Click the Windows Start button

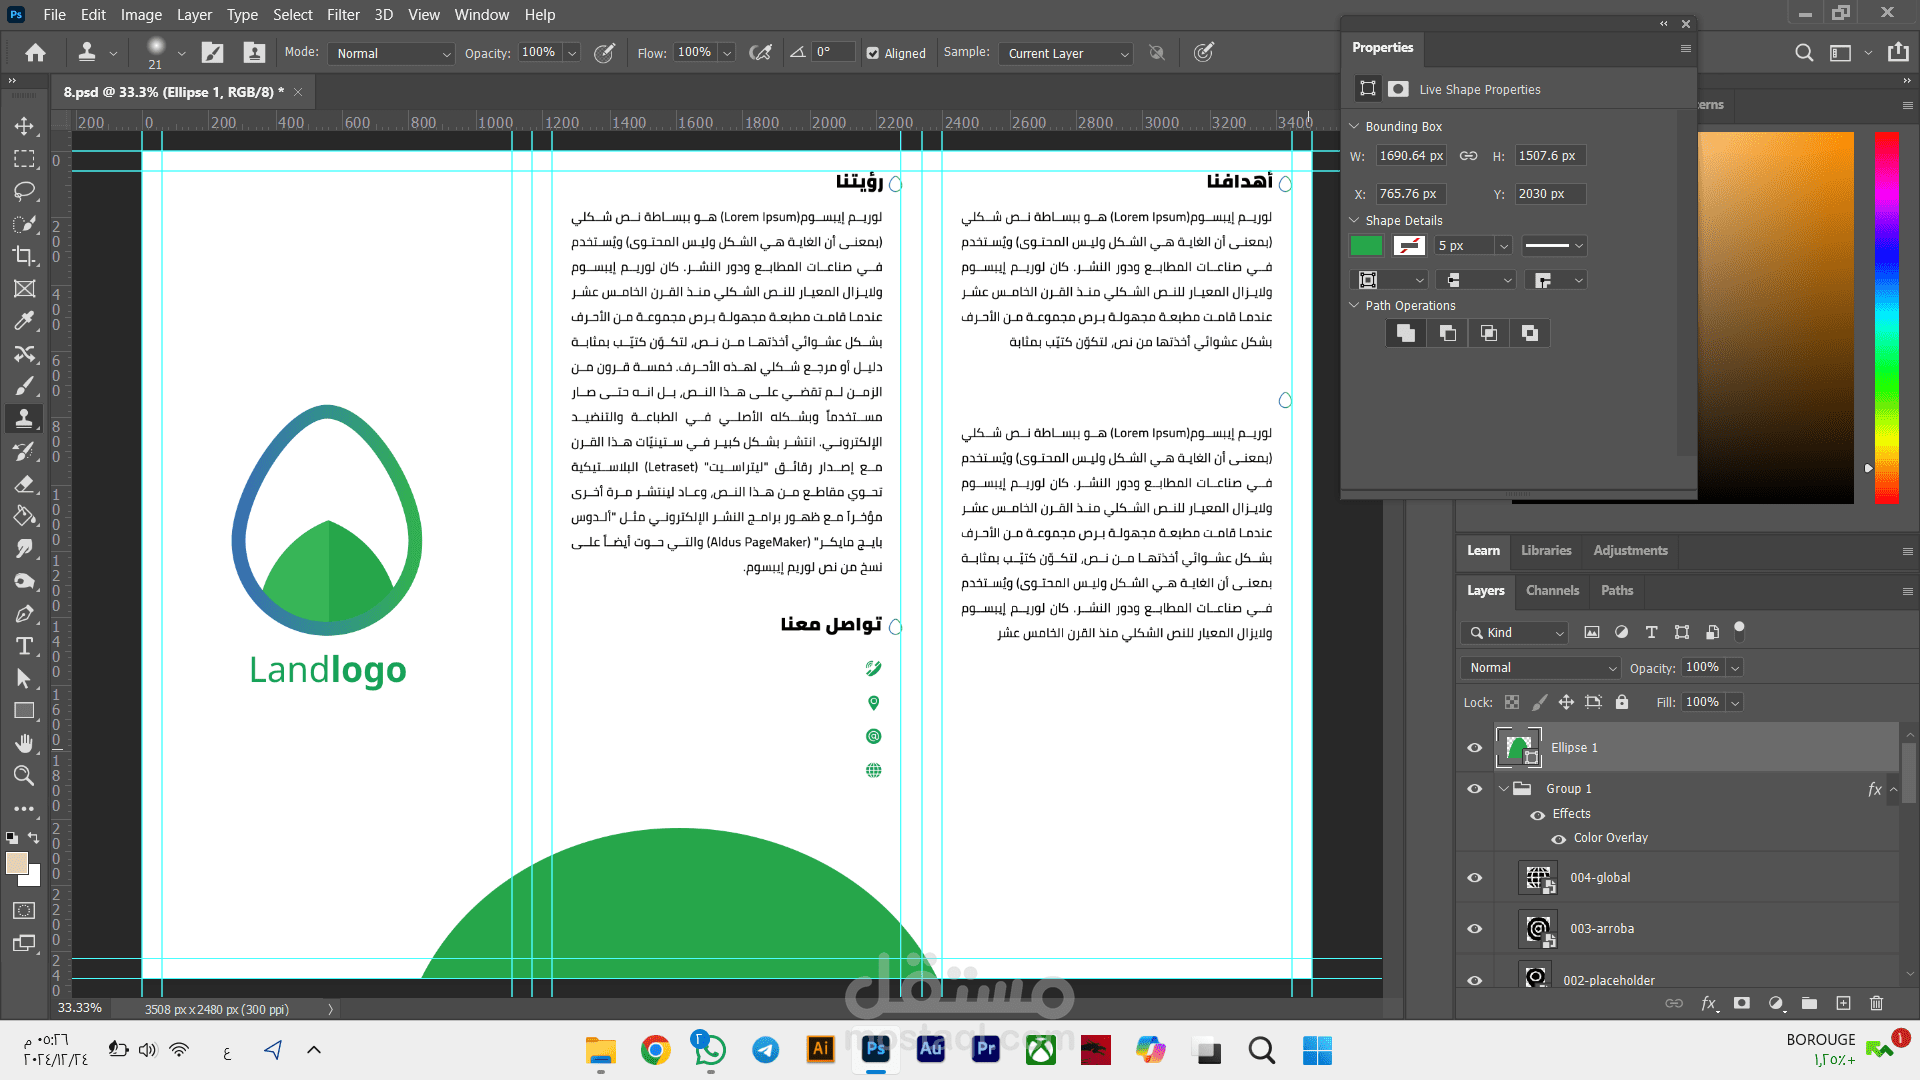pyautogui.click(x=1317, y=1049)
